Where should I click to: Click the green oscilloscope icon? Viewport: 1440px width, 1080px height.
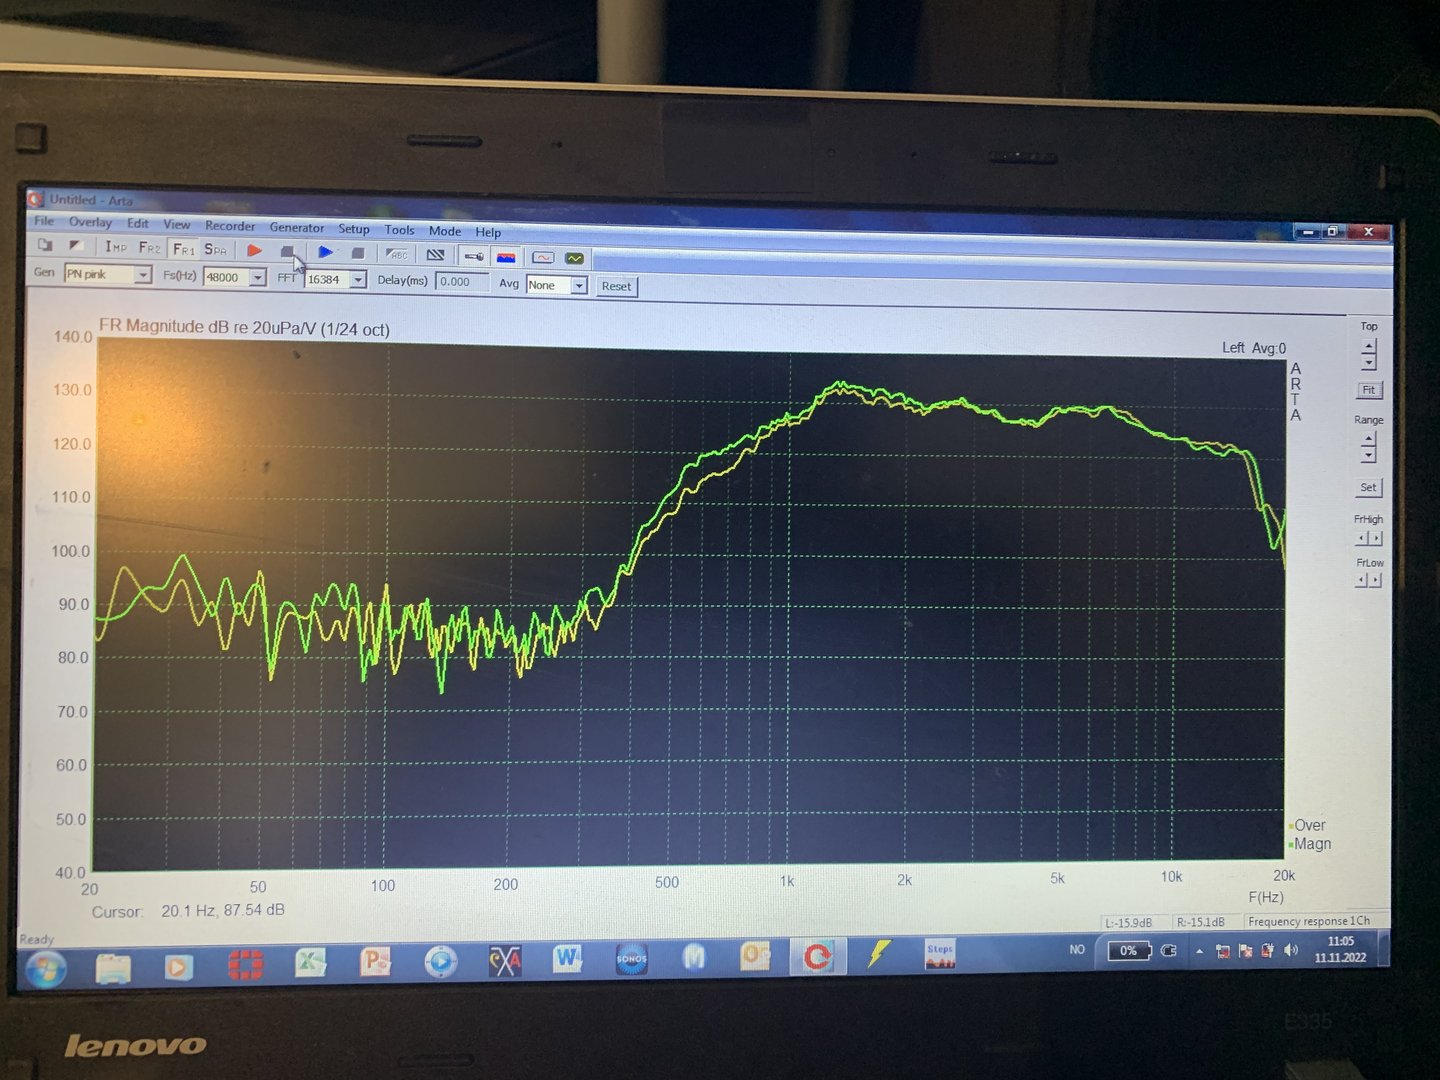[x=575, y=259]
